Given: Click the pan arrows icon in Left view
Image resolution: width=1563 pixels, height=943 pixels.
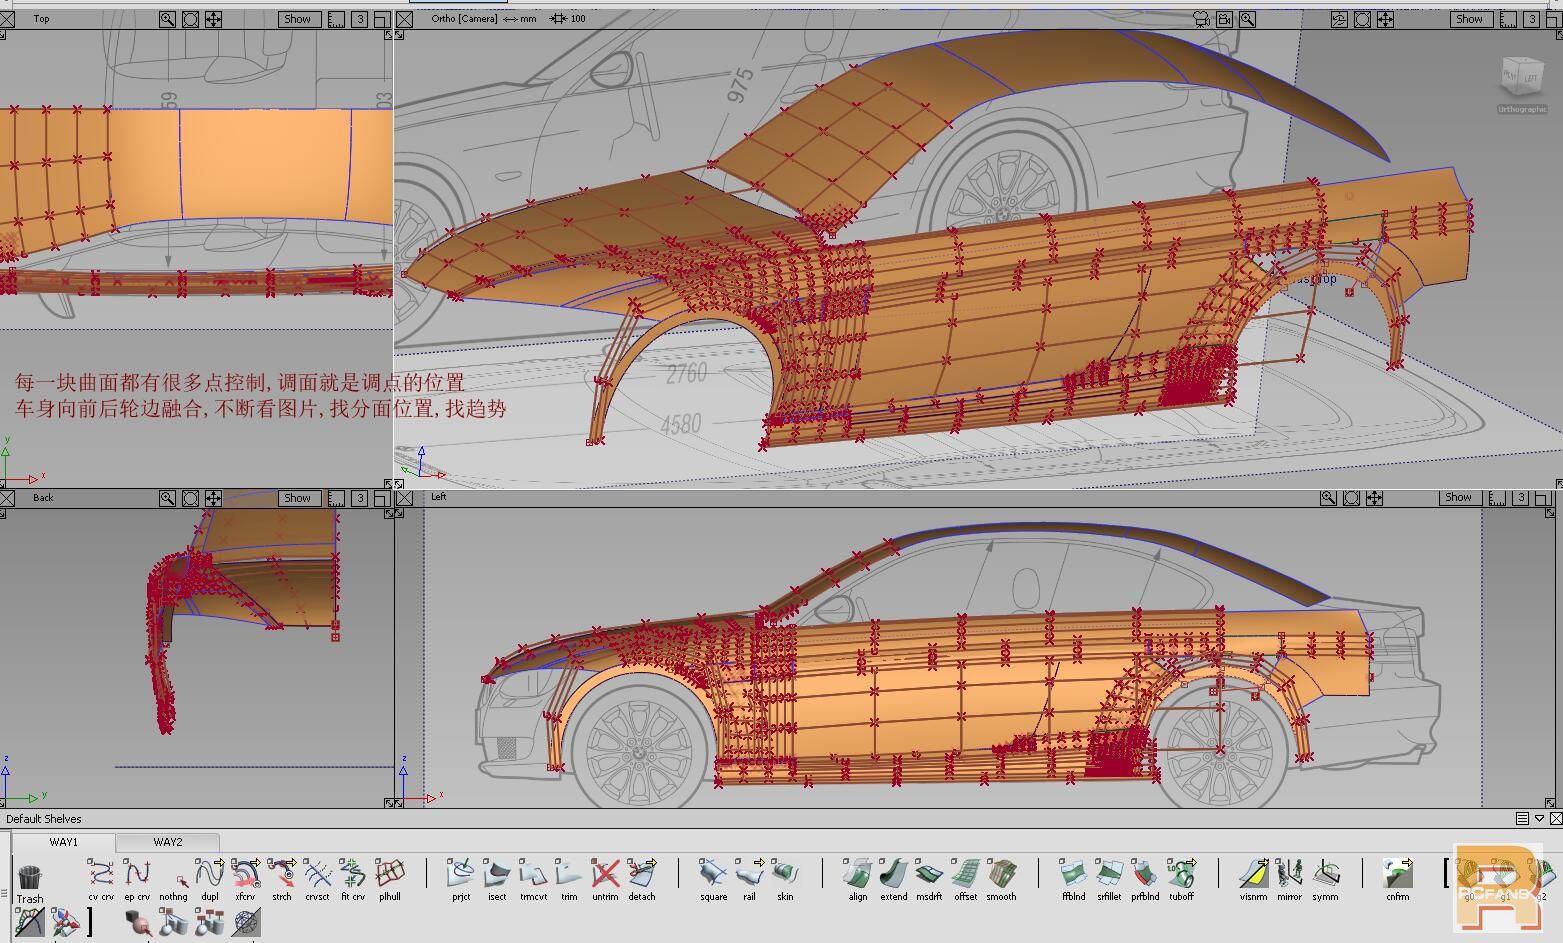Looking at the screenshot, I should pos(1374,498).
